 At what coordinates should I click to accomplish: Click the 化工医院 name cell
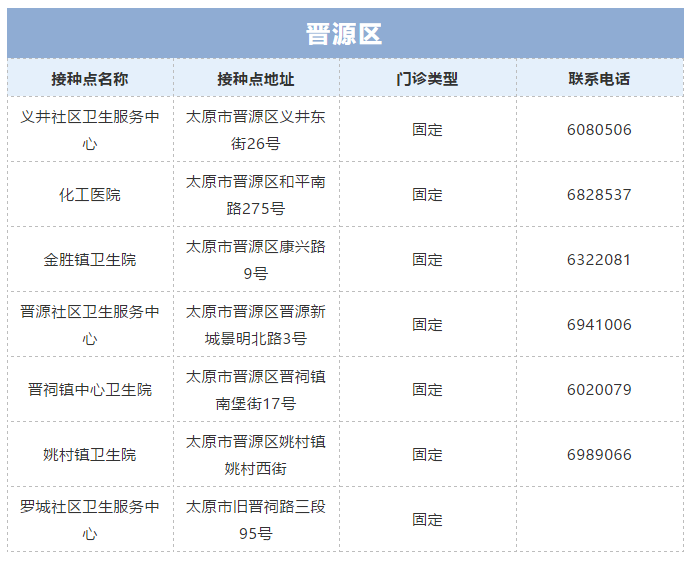[90, 195]
